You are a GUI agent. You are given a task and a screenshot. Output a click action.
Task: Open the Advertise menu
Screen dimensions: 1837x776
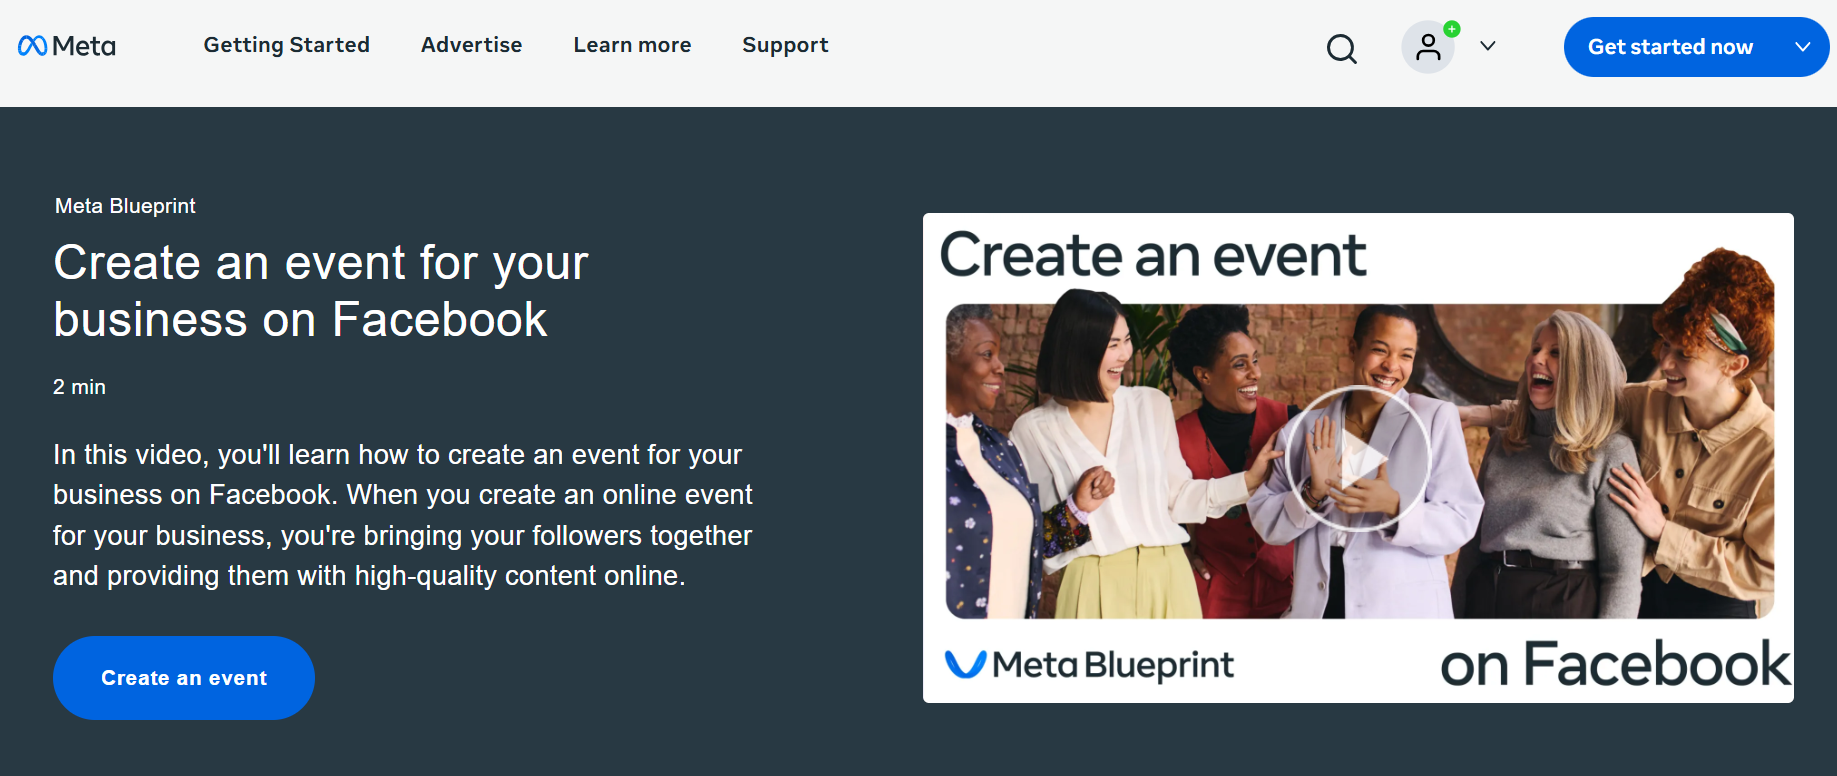click(x=471, y=45)
